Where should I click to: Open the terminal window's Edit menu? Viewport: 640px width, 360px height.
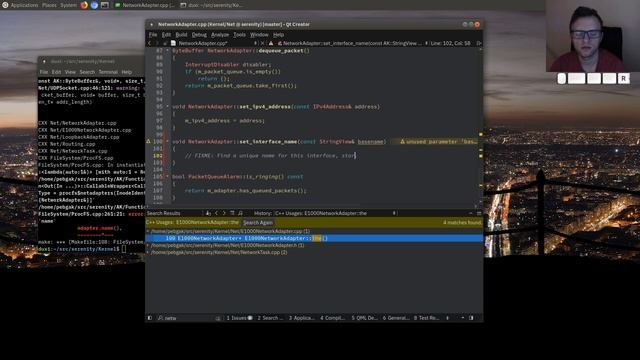(x=56, y=72)
